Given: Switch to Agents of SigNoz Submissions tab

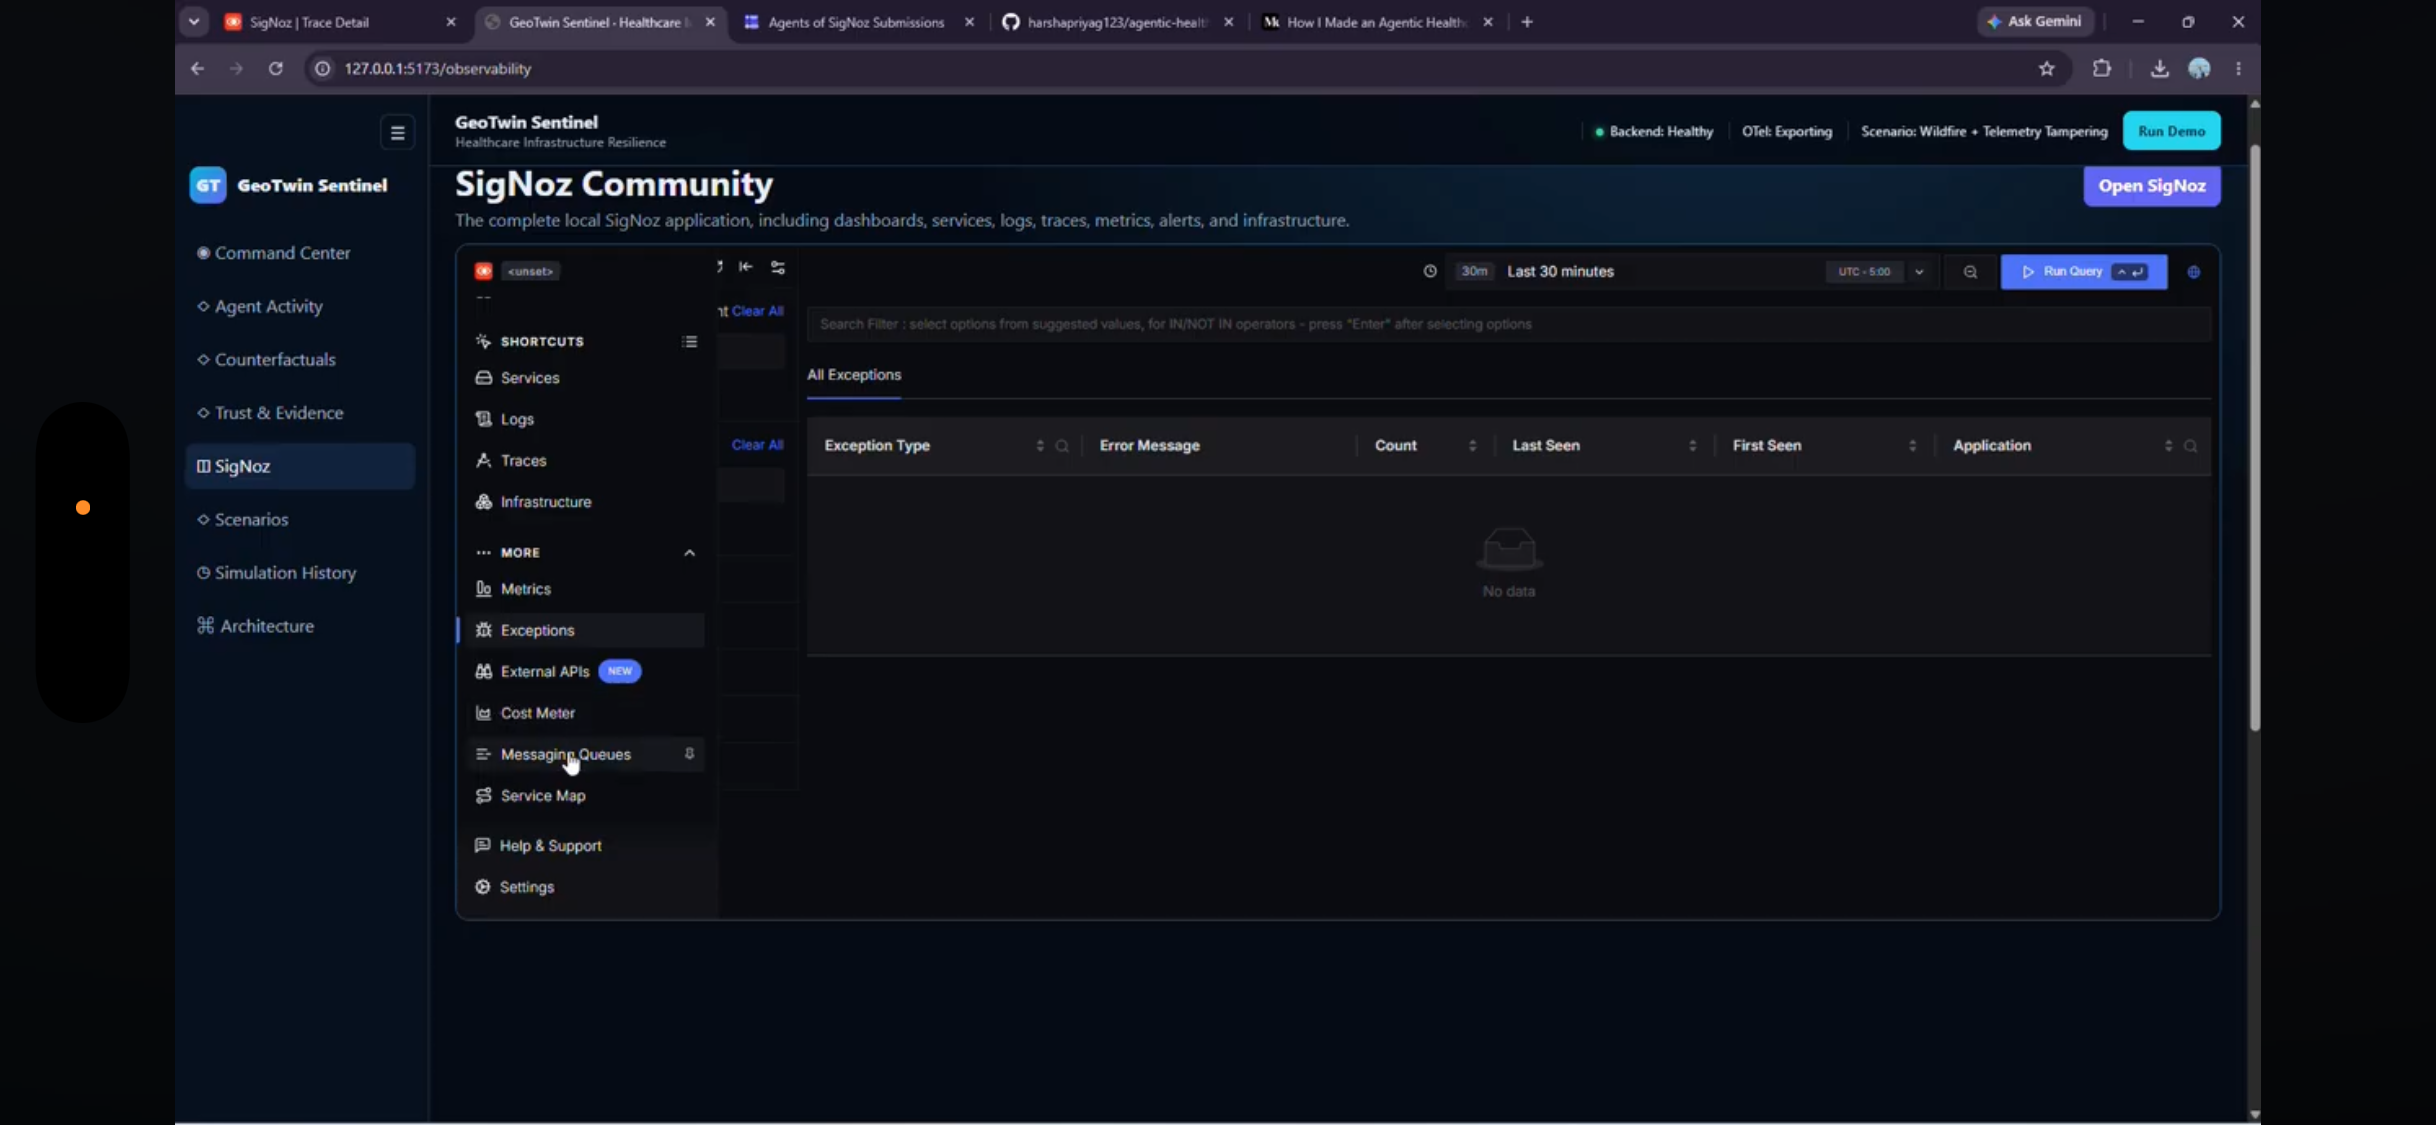Looking at the screenshot, I should 858,22.
